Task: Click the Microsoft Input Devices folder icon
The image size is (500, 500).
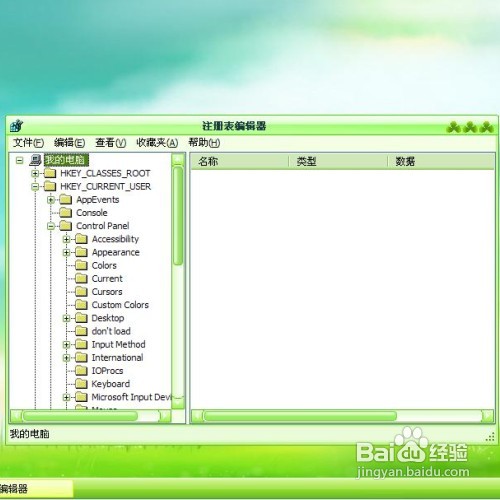Action: click(x=81, y=397)
